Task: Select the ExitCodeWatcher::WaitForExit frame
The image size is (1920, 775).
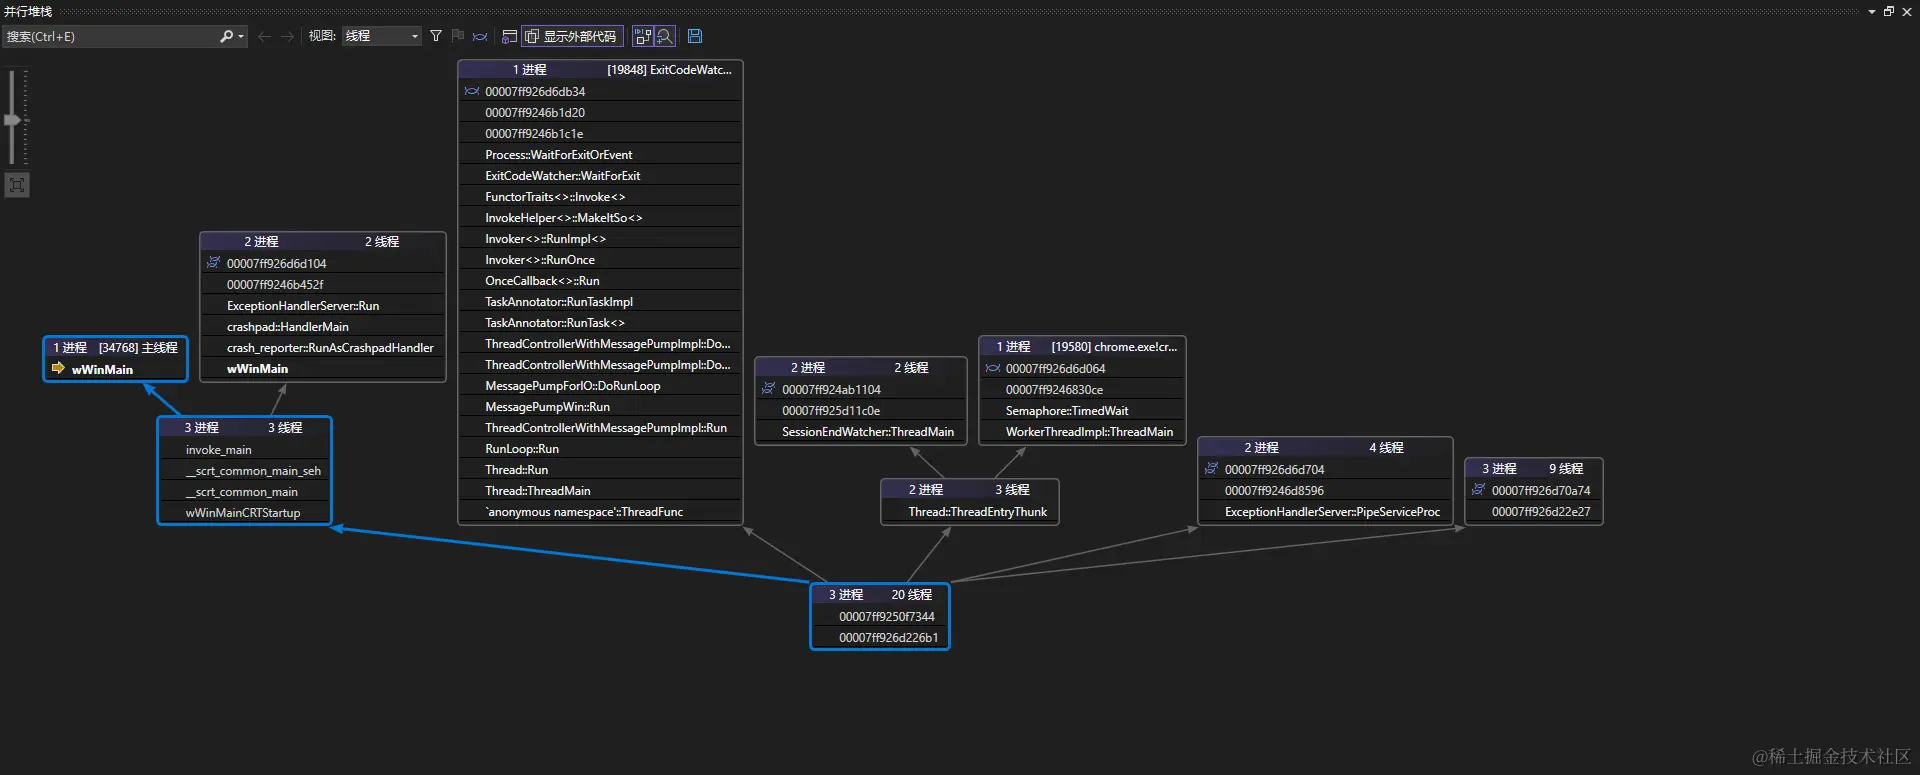Action: pyautogui.click(x=600, y=176)
